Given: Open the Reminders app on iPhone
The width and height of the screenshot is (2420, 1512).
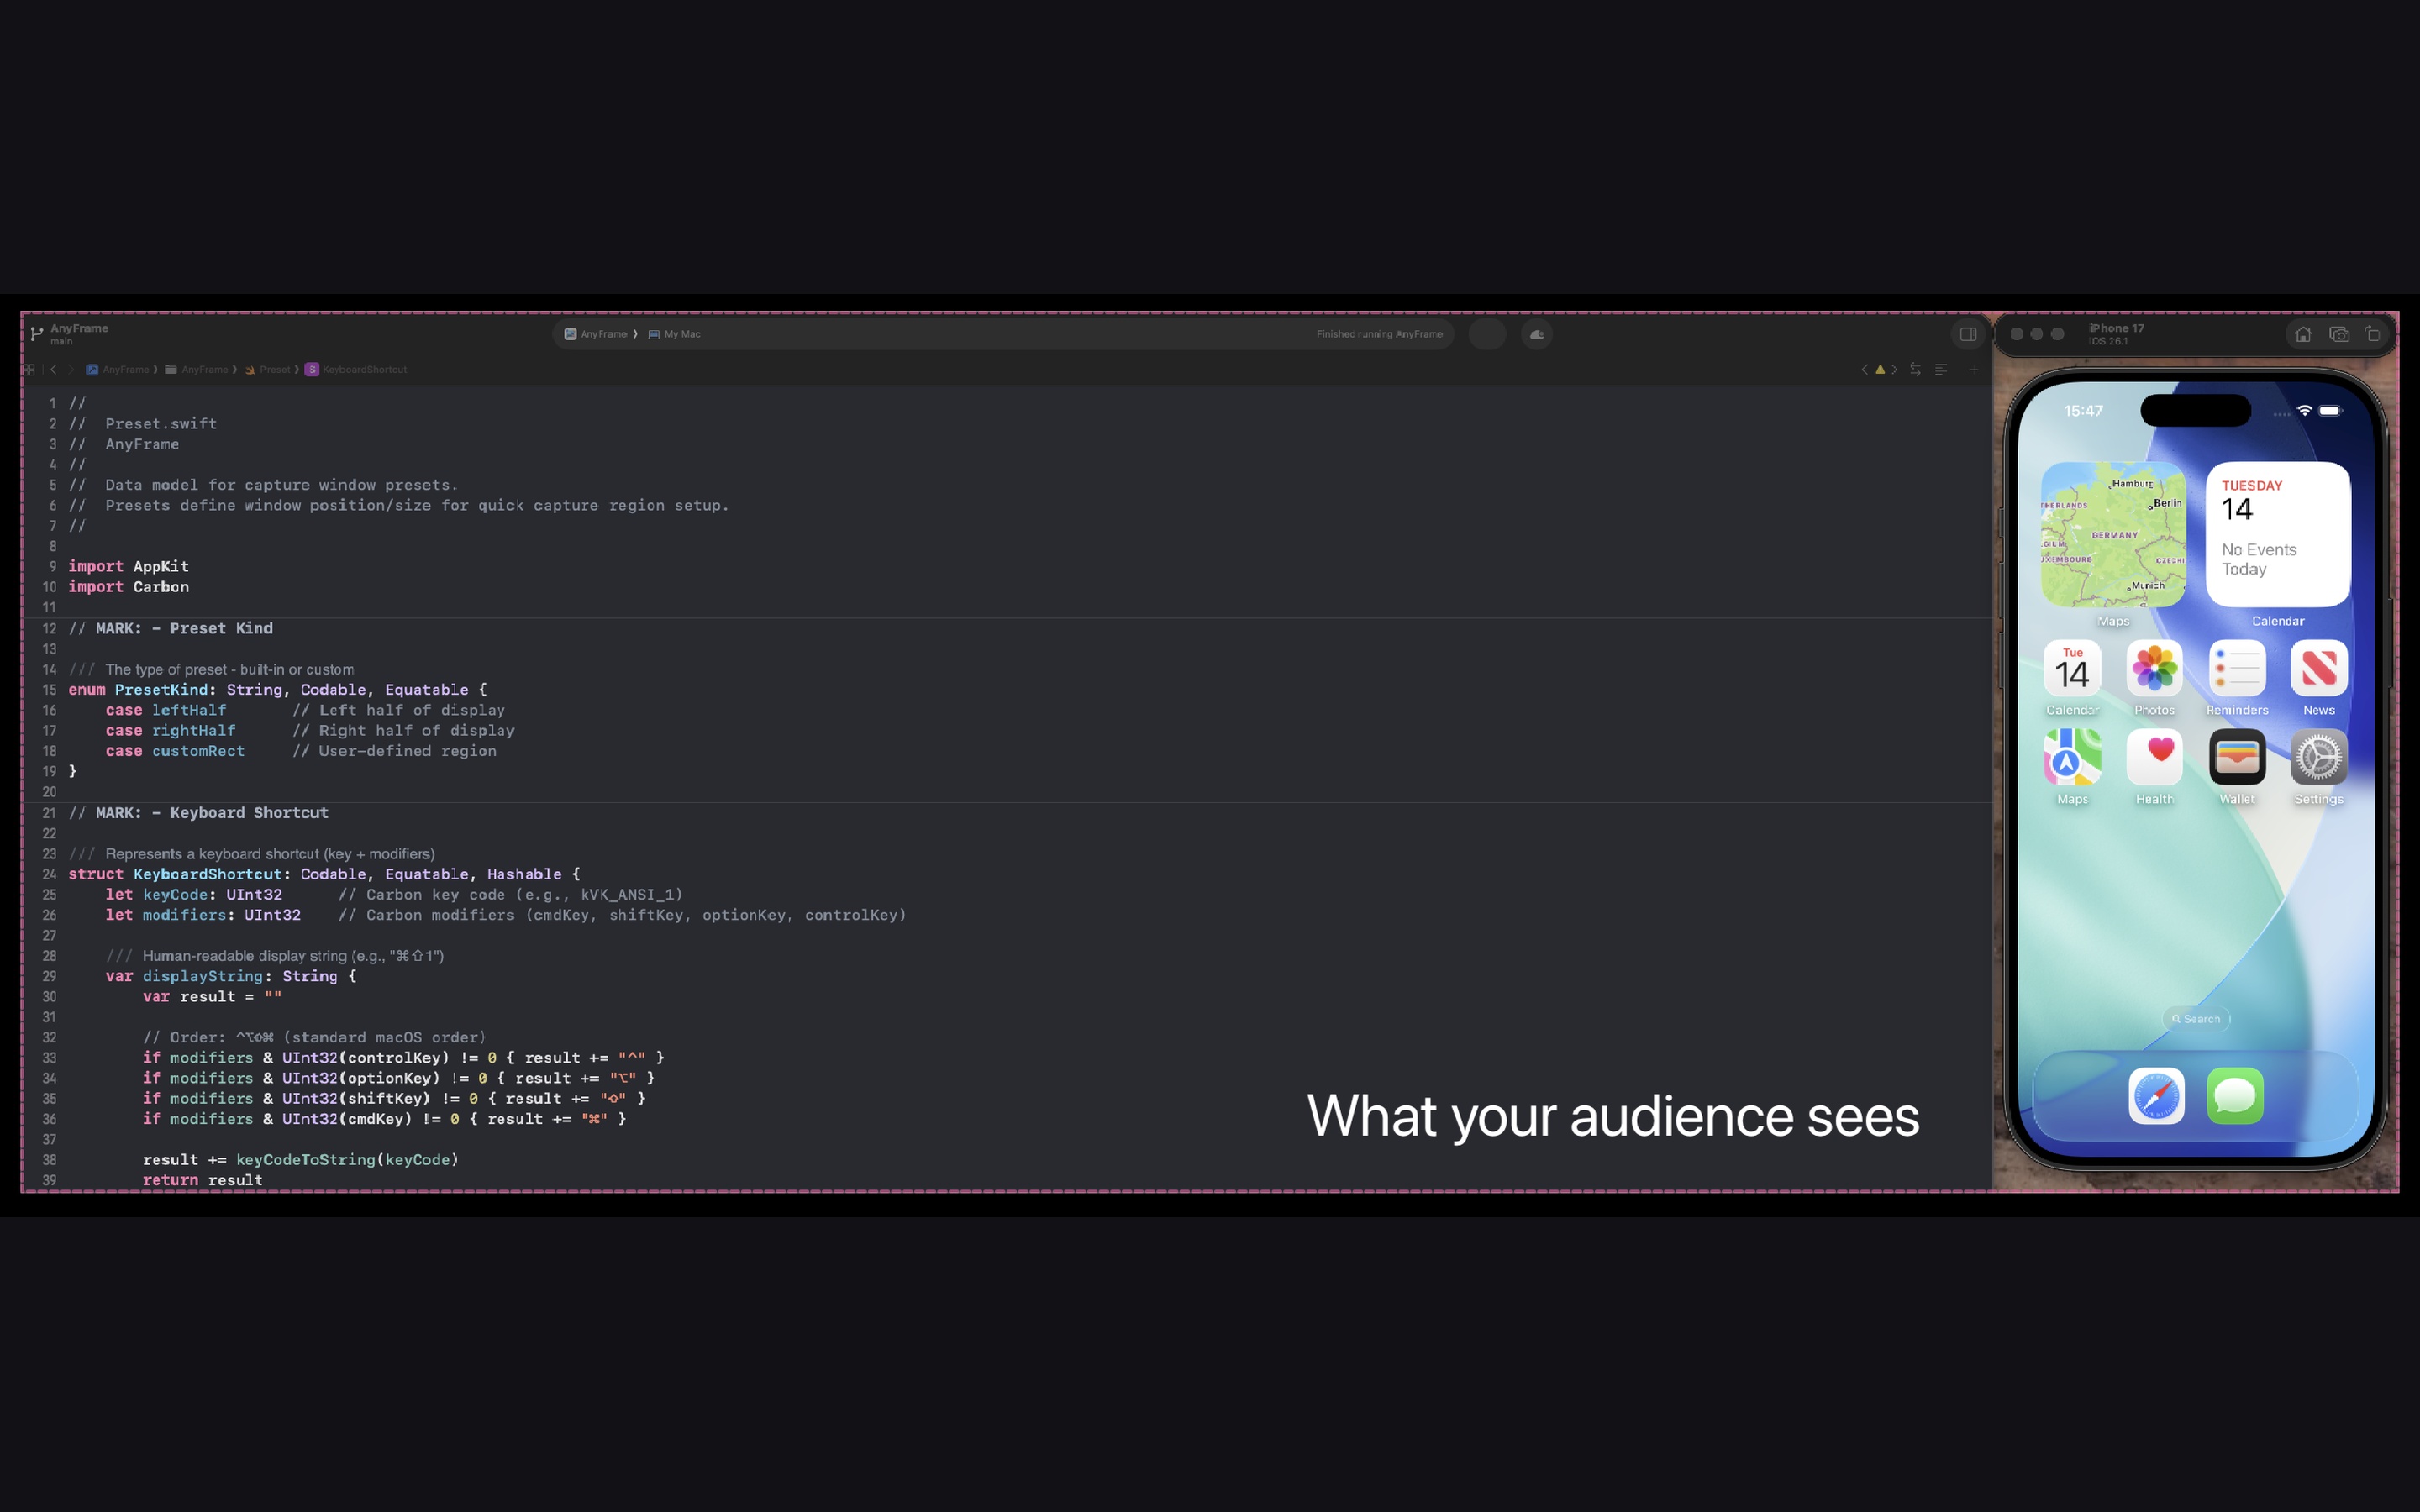Looking at the screenshot, I should (2237, 668).
